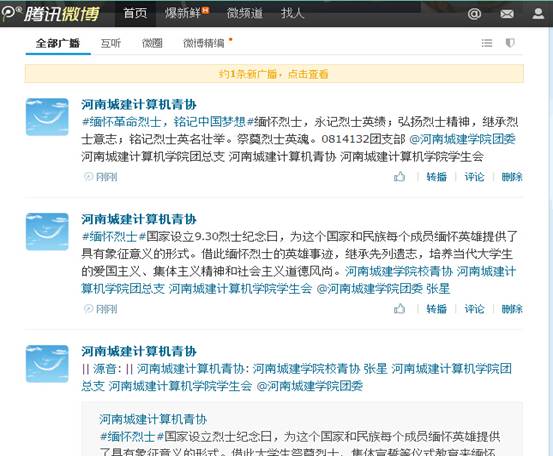The width and height of the screenshot is (553, 456).
Task: Open 张星 link in the second post
Action: [438, 288]
